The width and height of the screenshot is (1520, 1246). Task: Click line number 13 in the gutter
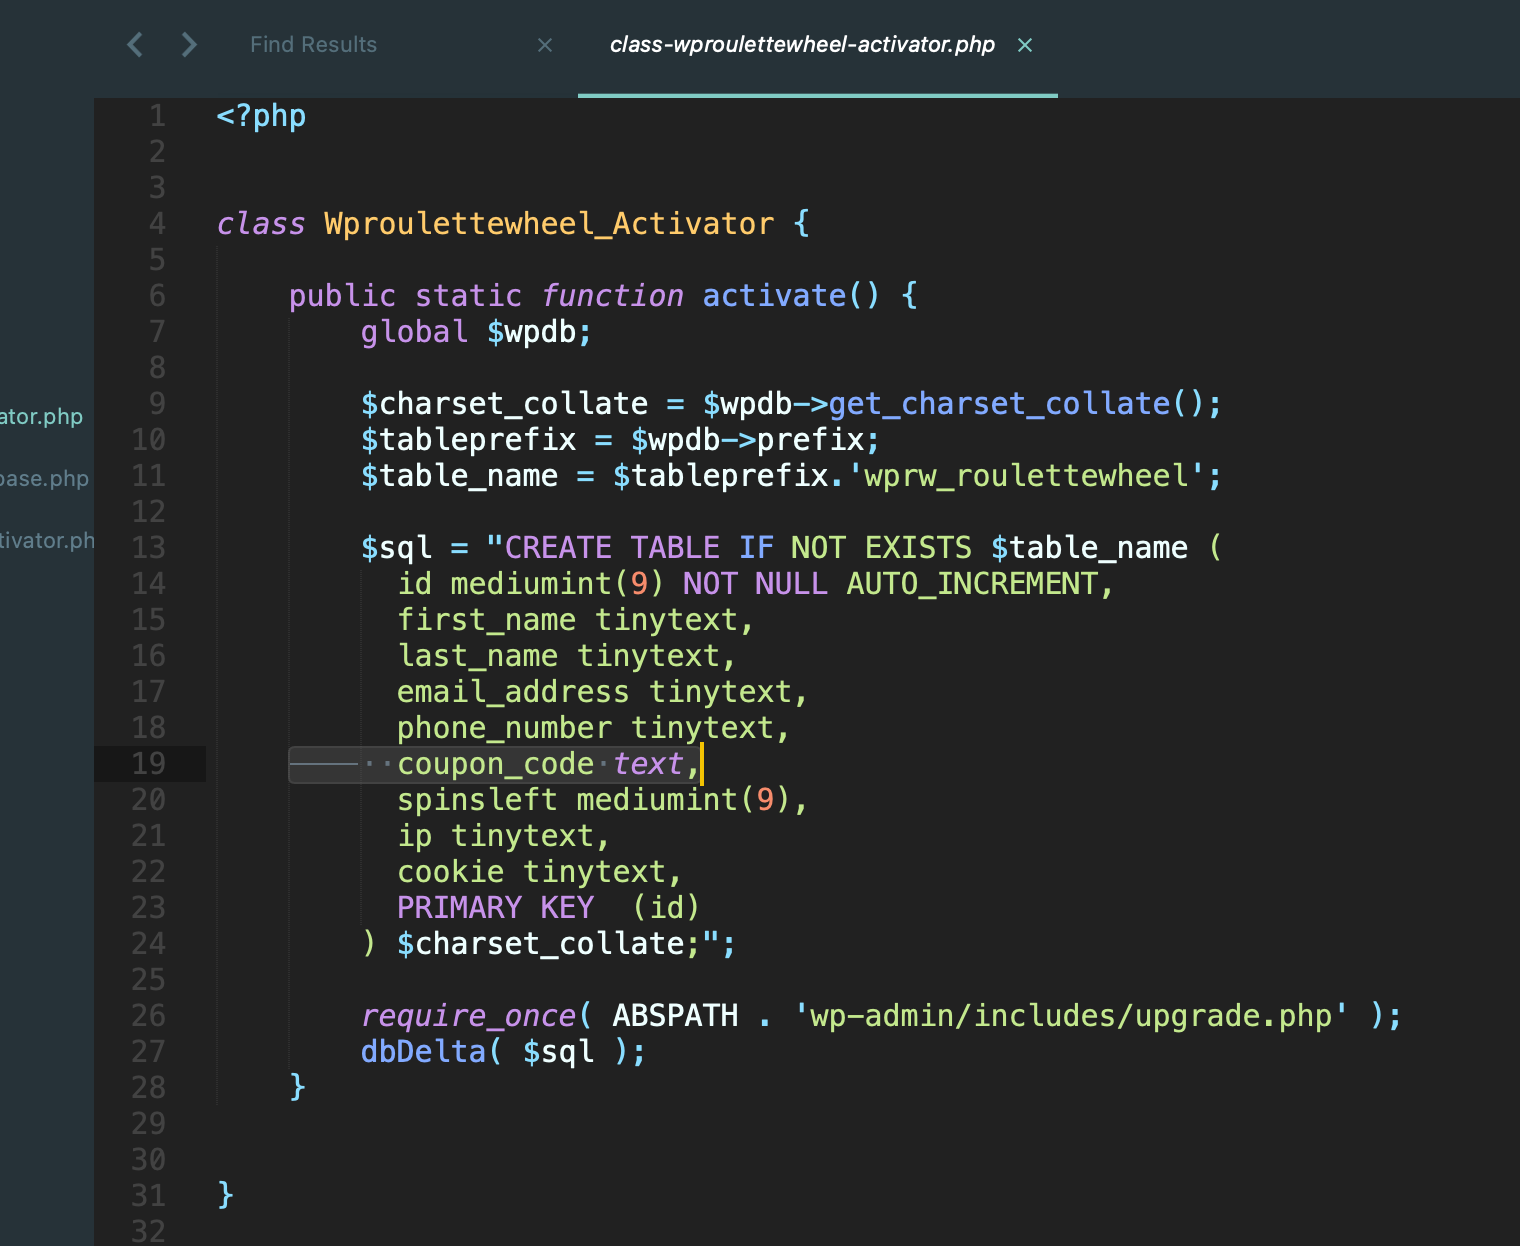pyautogui.click(x=148, y=547)
